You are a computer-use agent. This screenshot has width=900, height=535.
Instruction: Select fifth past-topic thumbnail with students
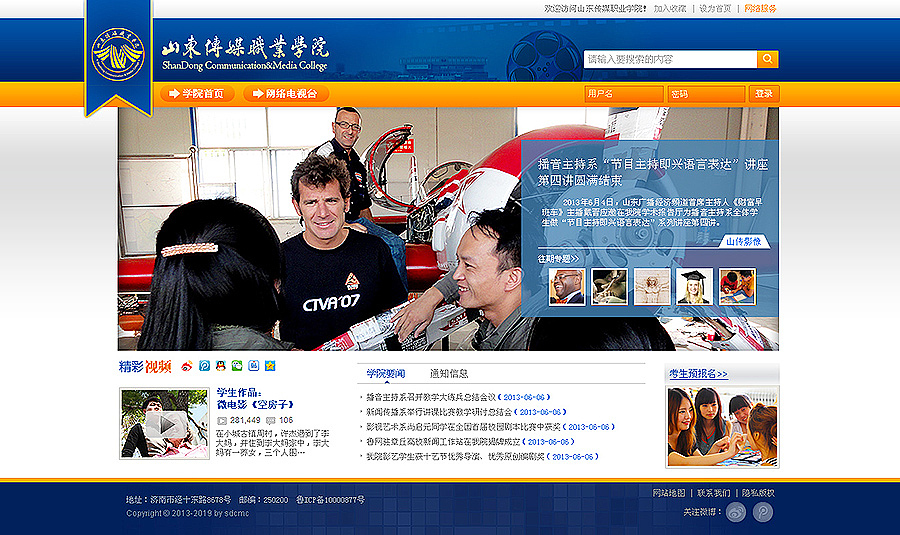click(738, 286)
